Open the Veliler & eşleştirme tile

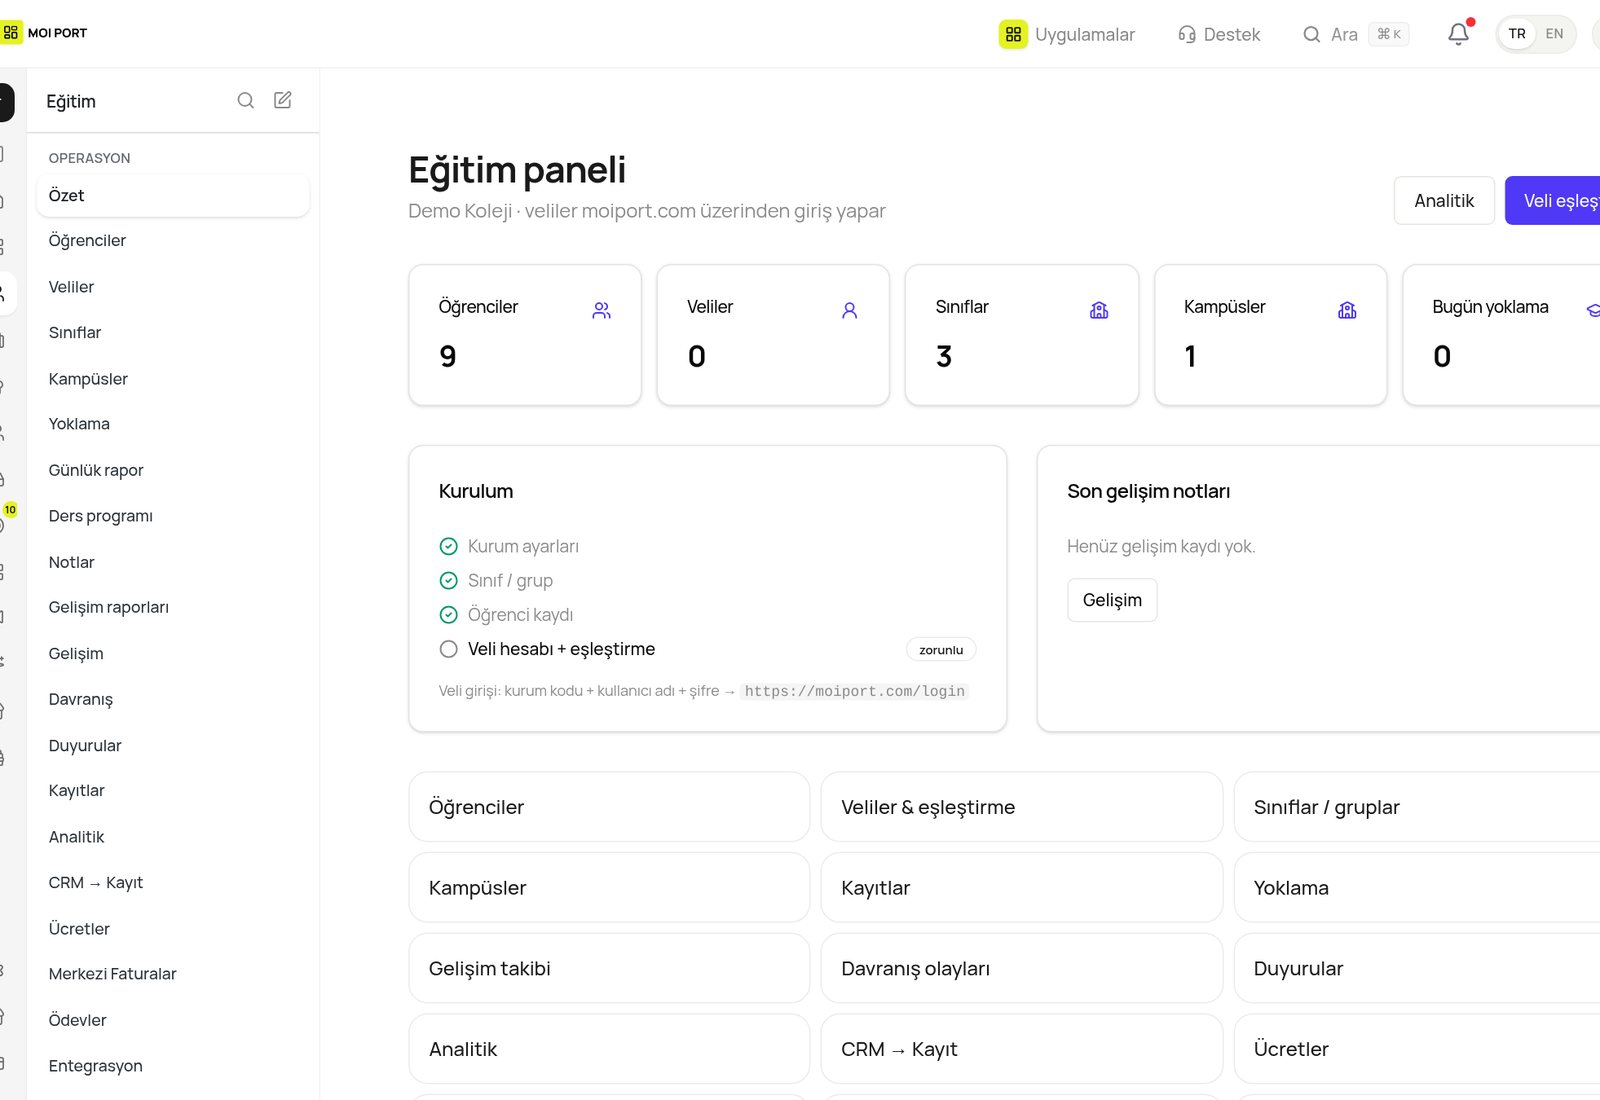pyautogui.click(x=1022, y=807)
